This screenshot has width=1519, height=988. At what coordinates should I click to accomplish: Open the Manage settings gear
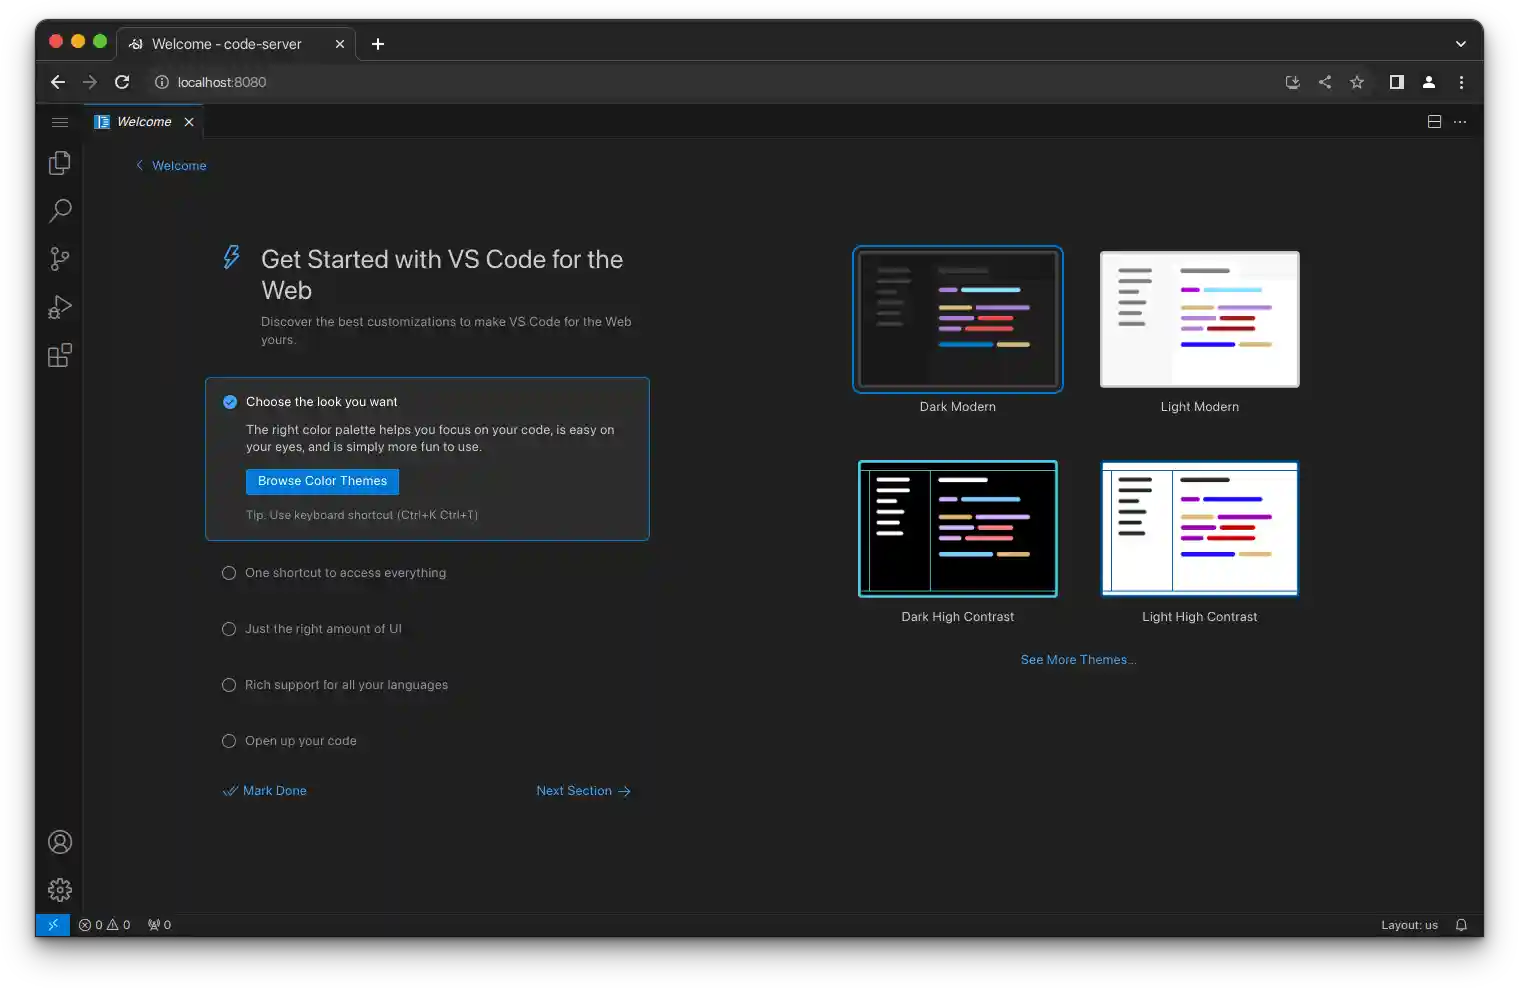(x=59, y=889)
